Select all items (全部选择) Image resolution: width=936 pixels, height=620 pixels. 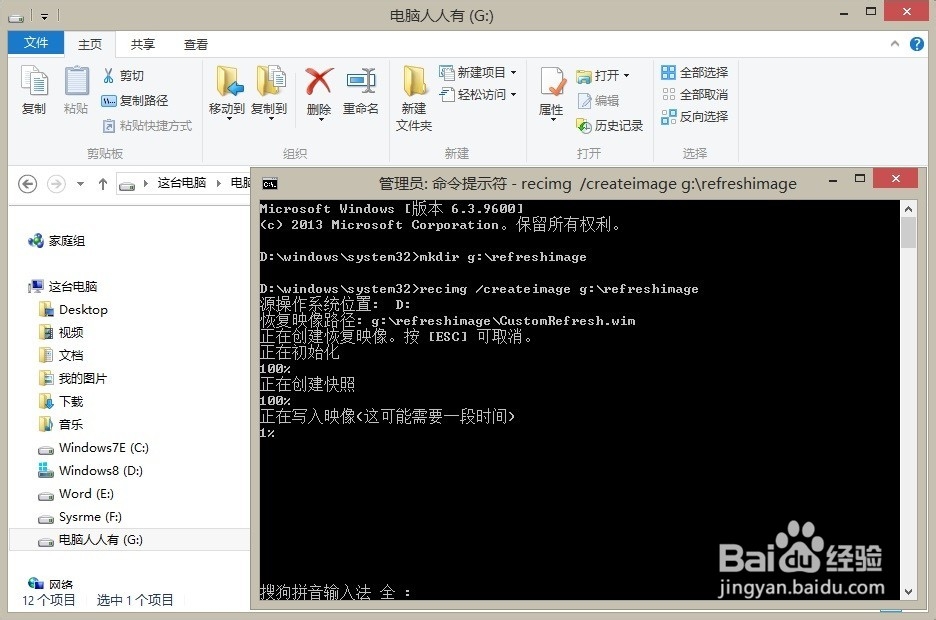695,73
